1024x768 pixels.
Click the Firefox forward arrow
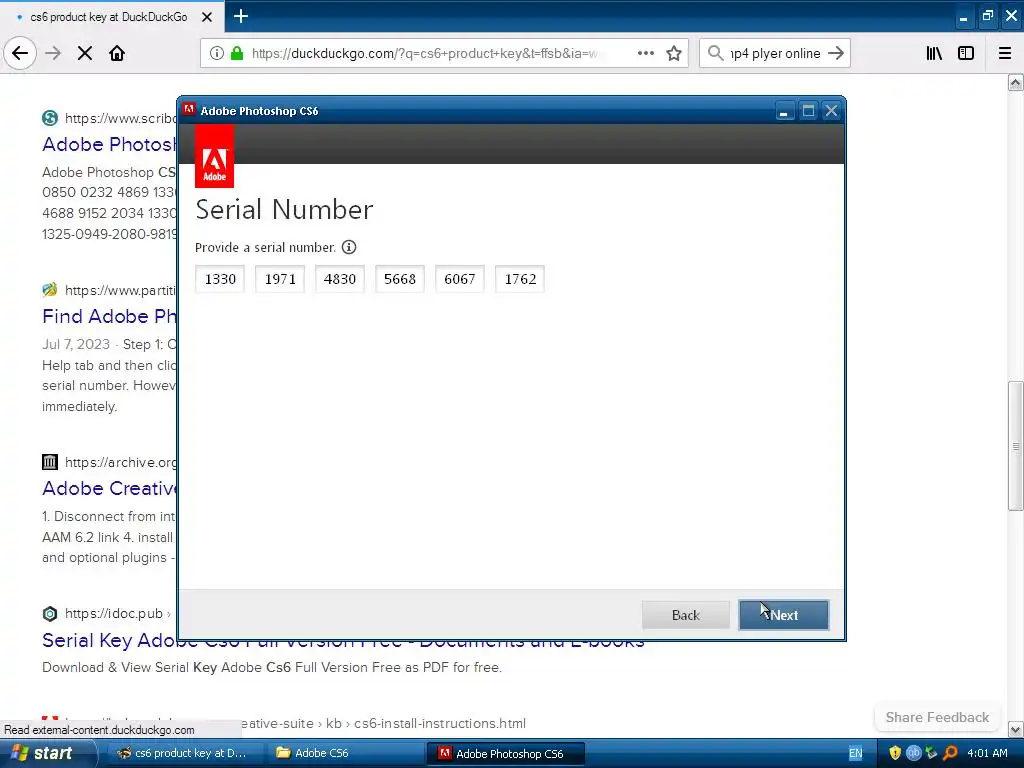[x=53, y=53]
